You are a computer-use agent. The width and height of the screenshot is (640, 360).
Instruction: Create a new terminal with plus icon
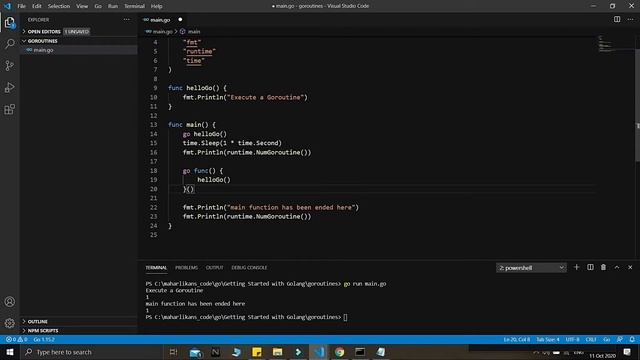coord(576,267)
